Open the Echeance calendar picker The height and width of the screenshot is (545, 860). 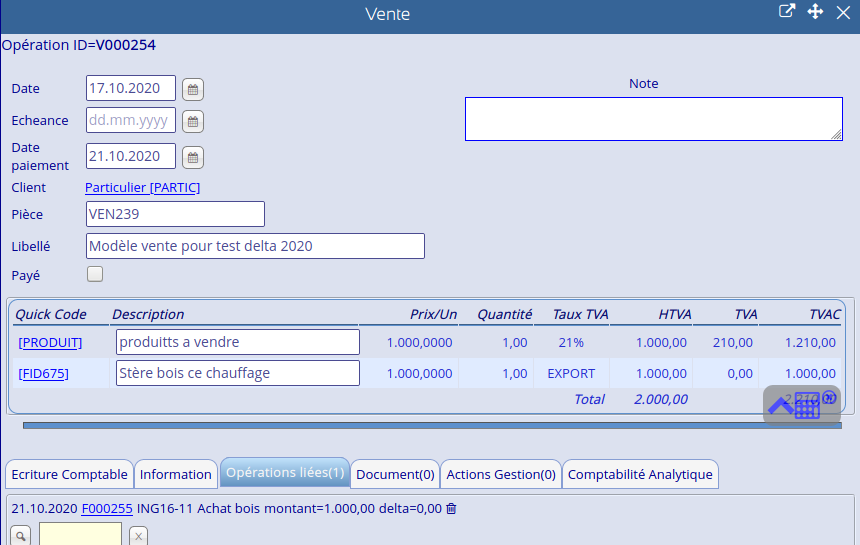[193, 121]
